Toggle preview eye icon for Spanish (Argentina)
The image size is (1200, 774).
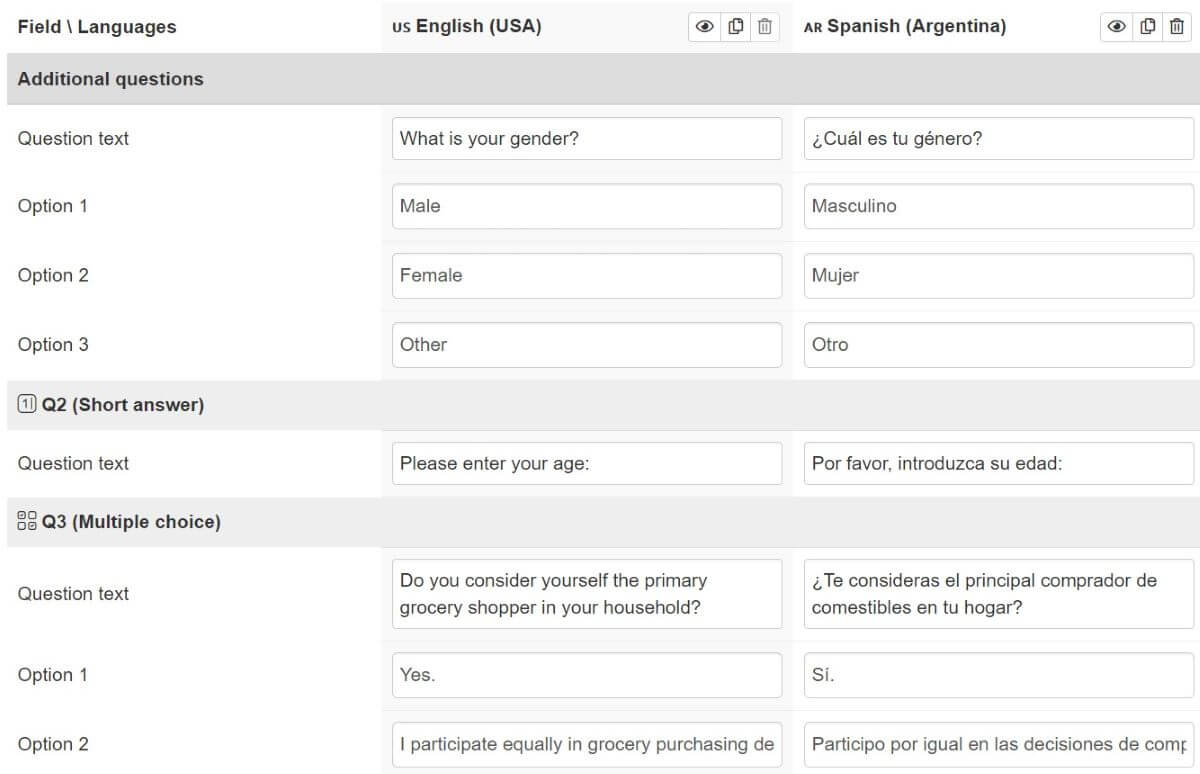click(x=1117, y=27)
